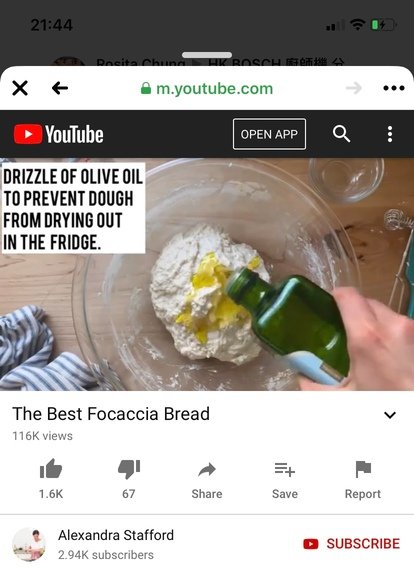The width and height of the screenshot is (414, 571).
Task: Open the Alexandra Stafford channel name
Action: pyautogui.click(x=116, y=535)
